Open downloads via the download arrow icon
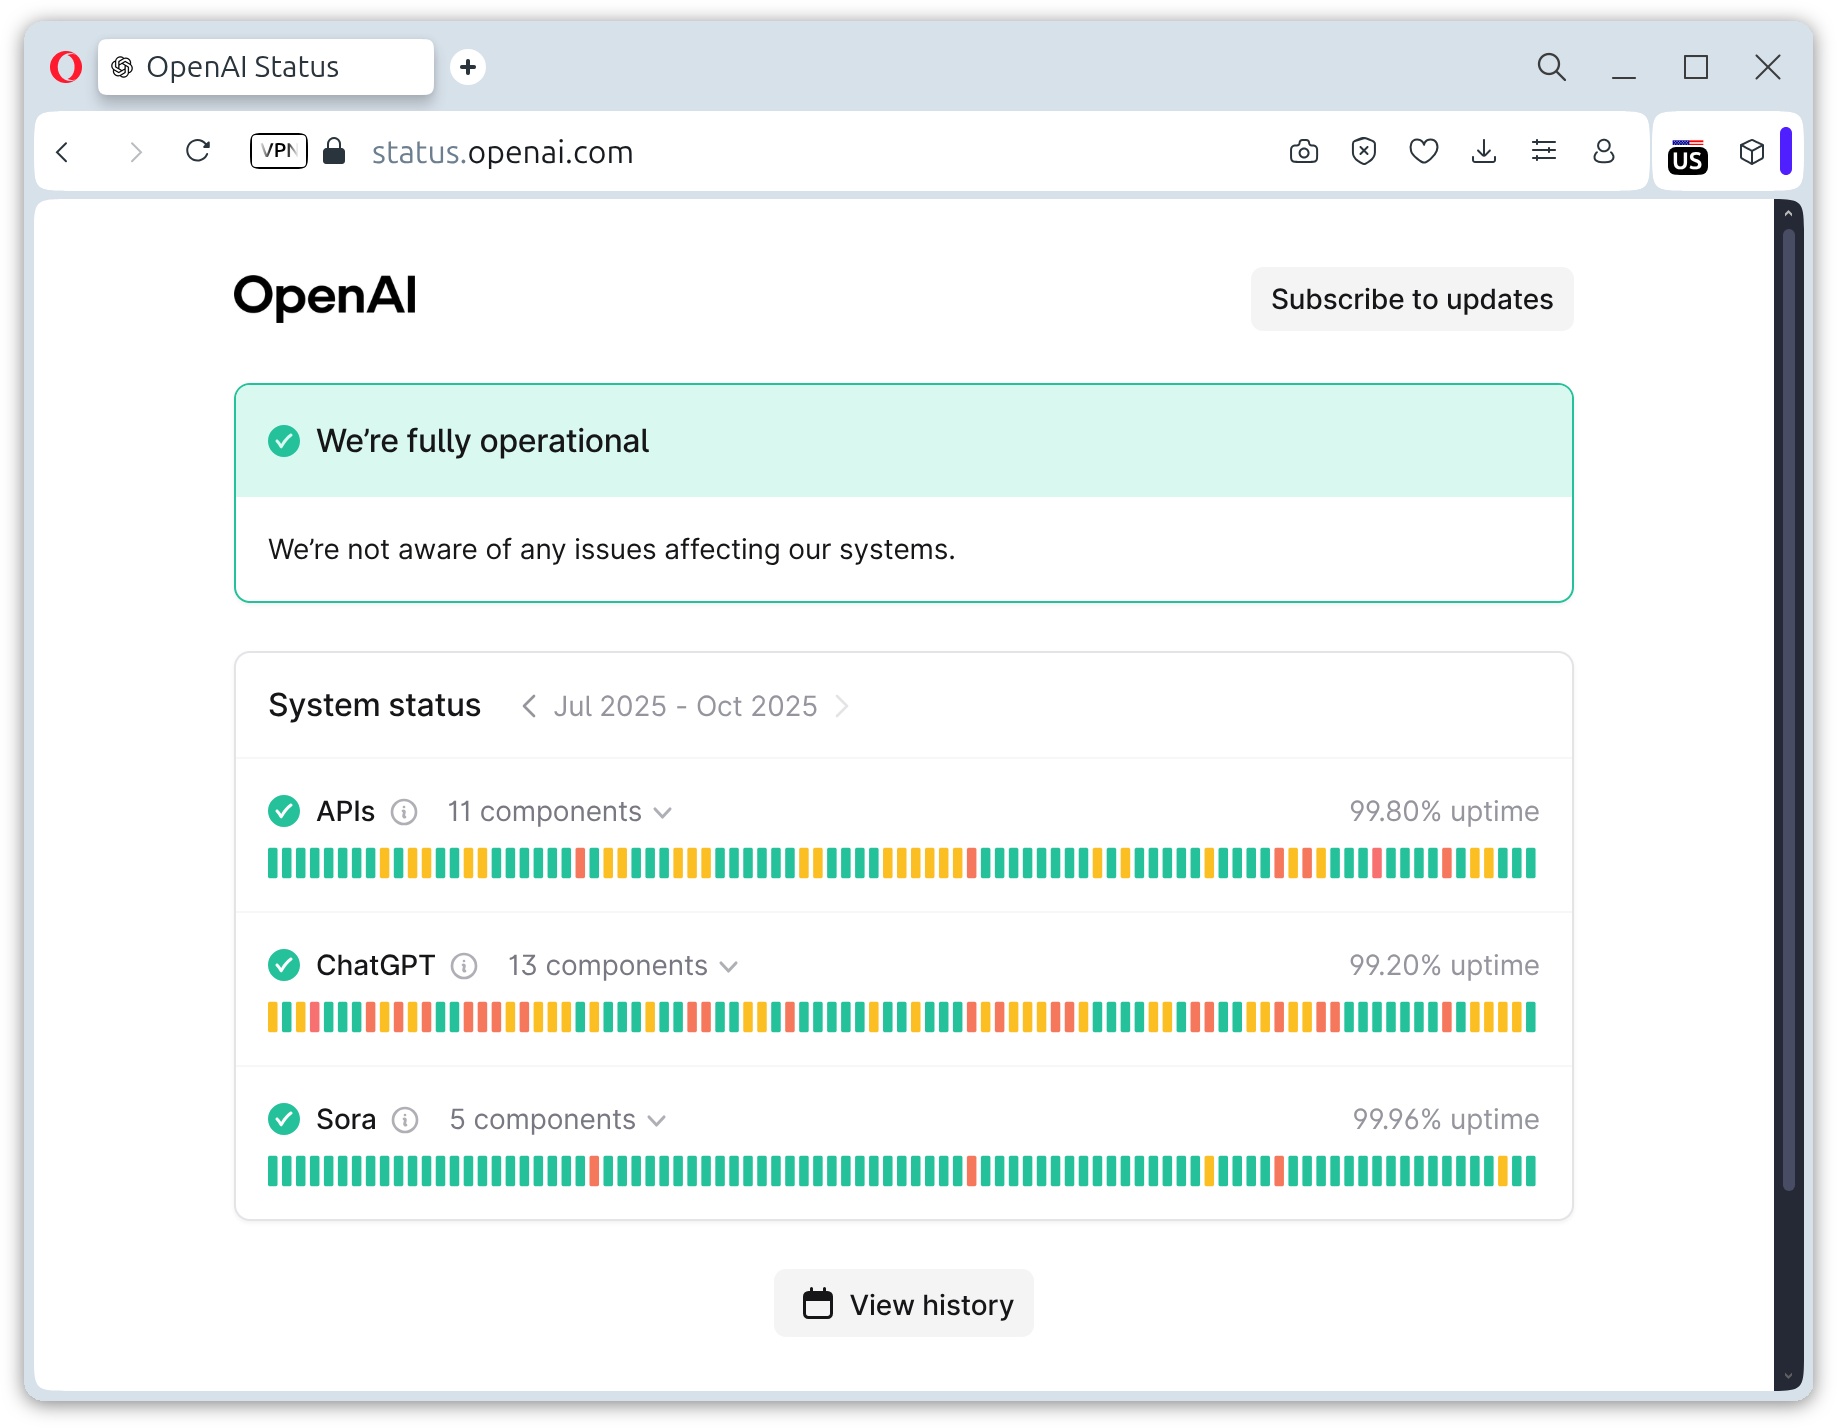Viewport: 1837px width, 1428px height. point(1484,151)
